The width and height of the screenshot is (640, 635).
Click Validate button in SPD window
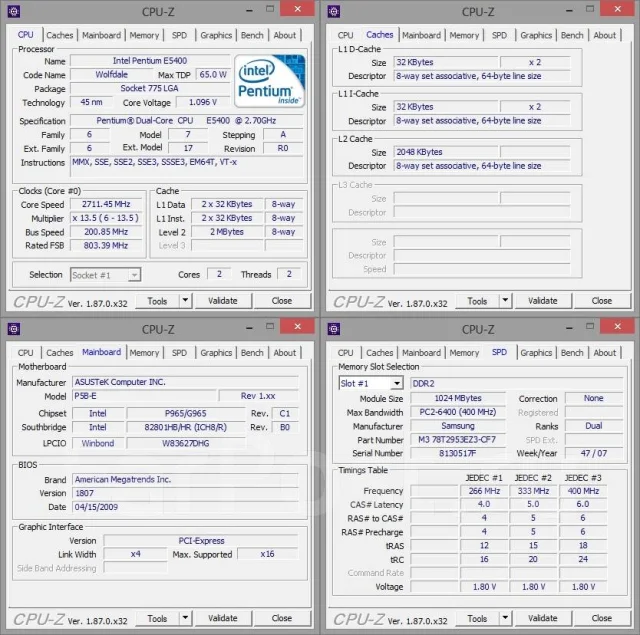coord(543,618)
